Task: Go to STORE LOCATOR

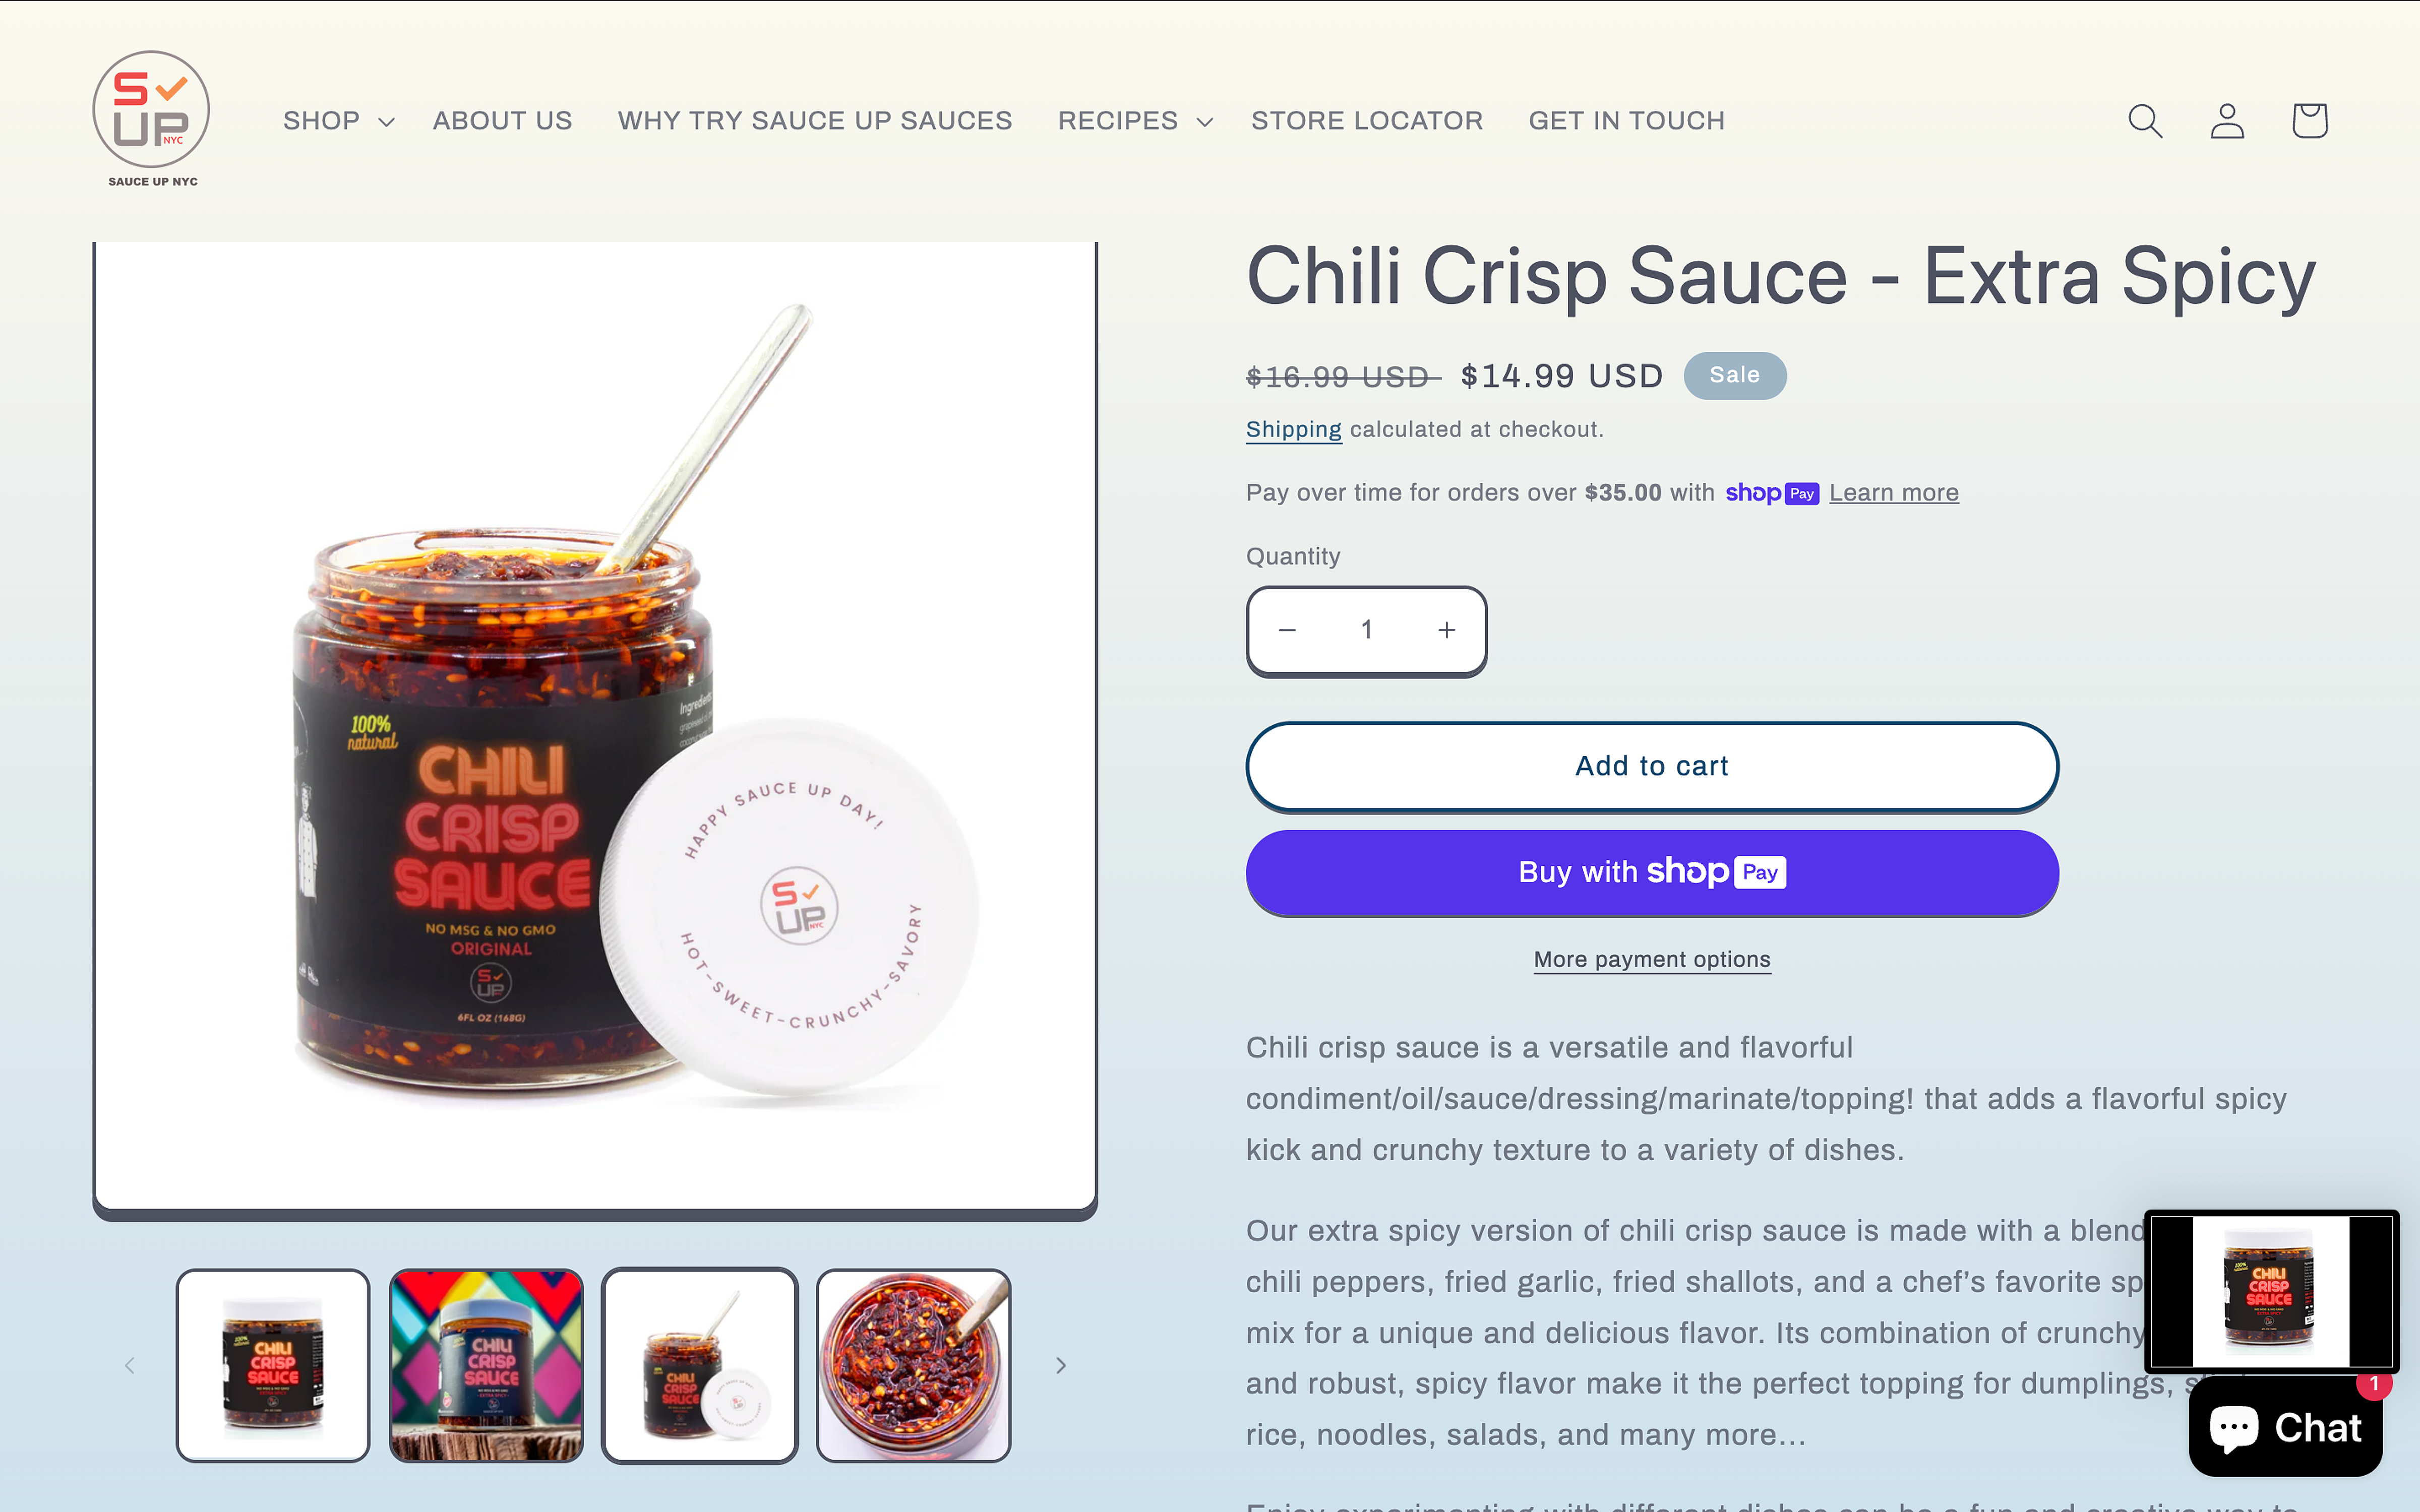Action: point(1367,121)
